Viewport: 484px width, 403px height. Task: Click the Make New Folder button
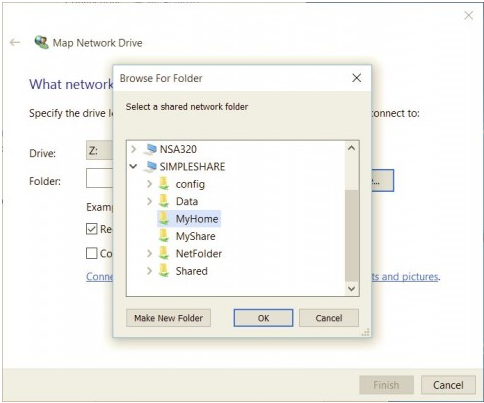[168, 318]
